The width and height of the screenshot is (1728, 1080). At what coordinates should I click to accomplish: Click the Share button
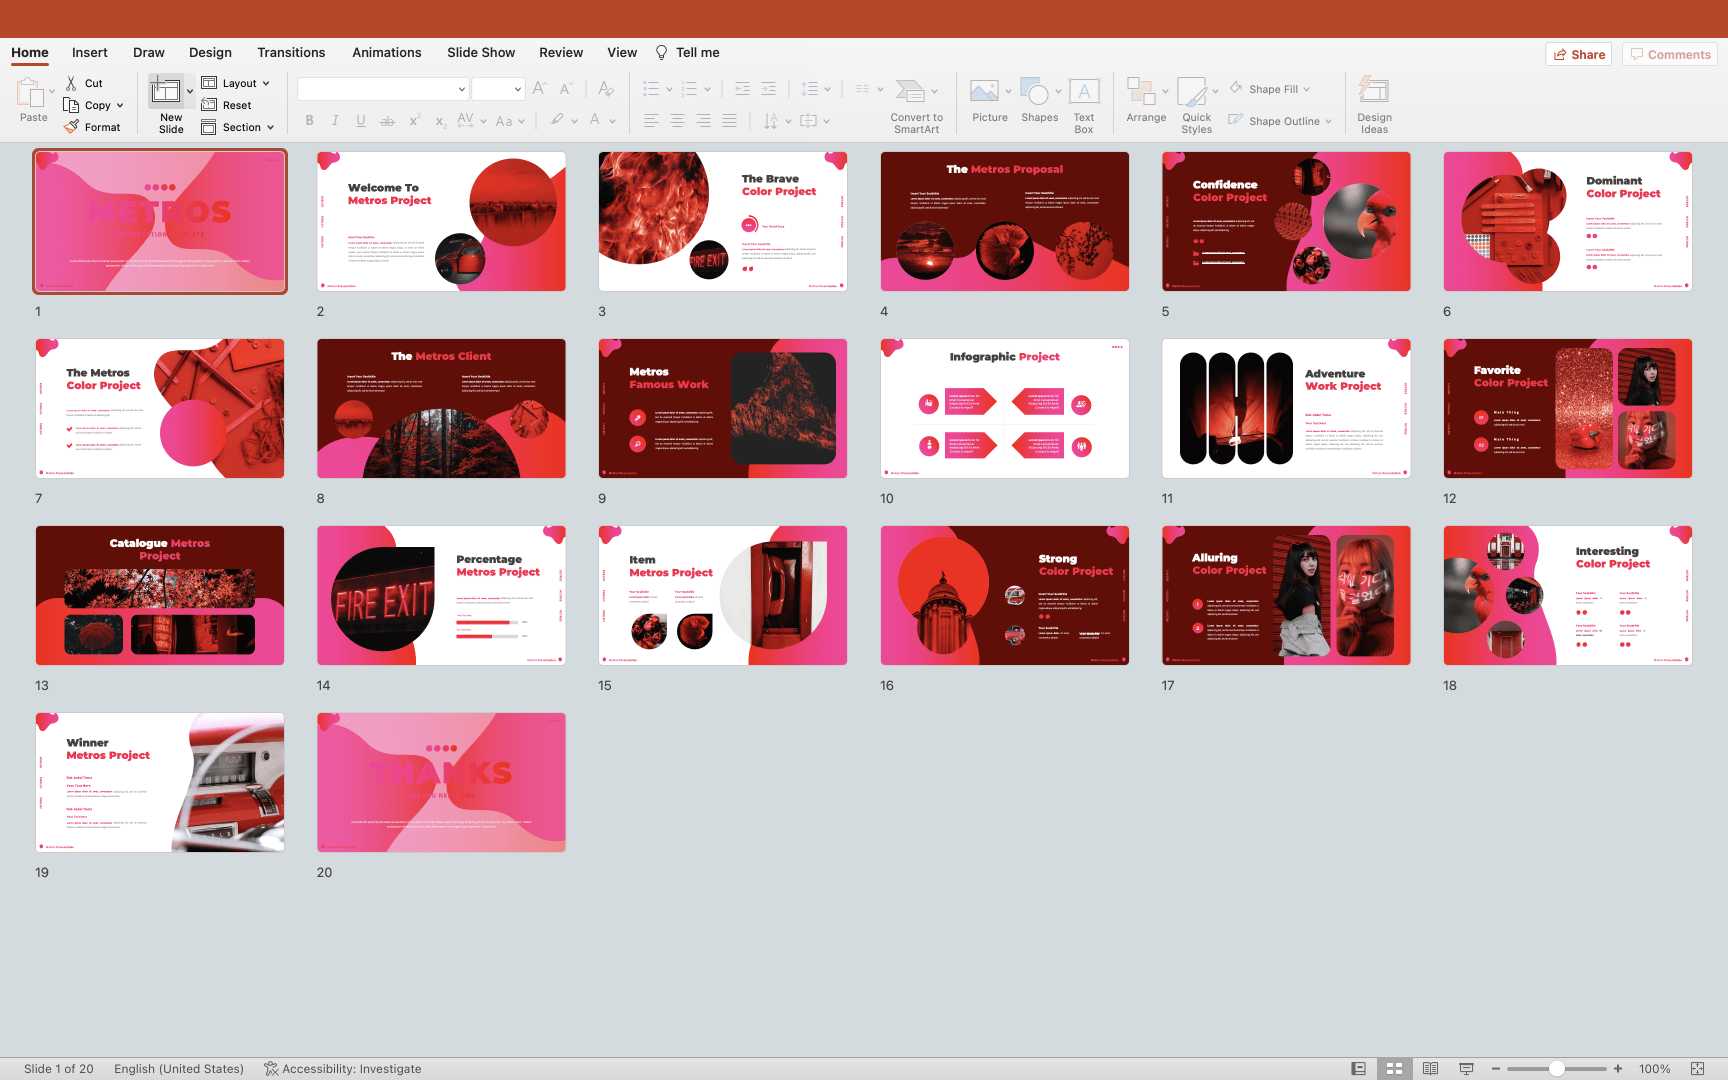coord(1579,54)
